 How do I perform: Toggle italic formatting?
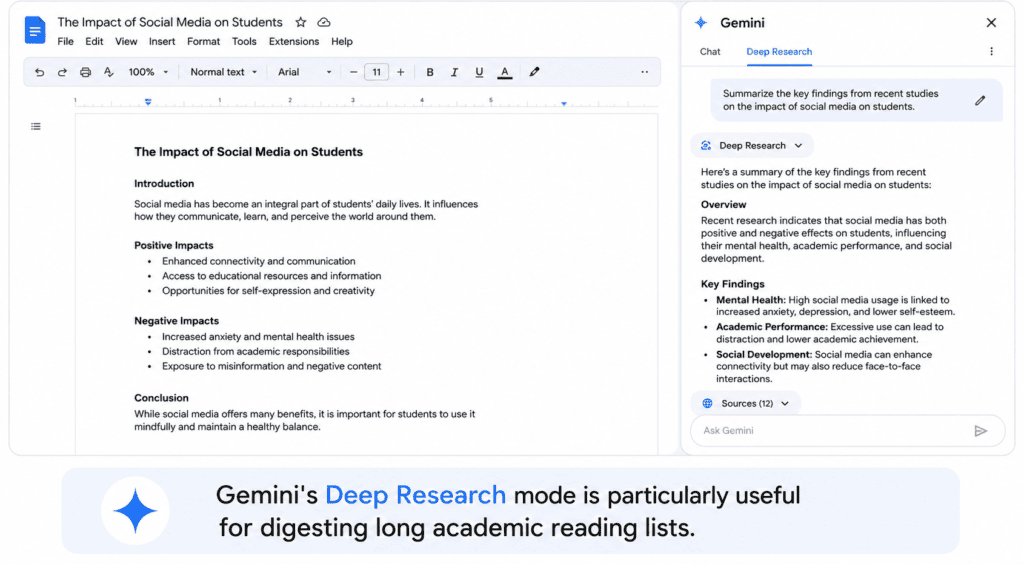click(x=454, y=72)
